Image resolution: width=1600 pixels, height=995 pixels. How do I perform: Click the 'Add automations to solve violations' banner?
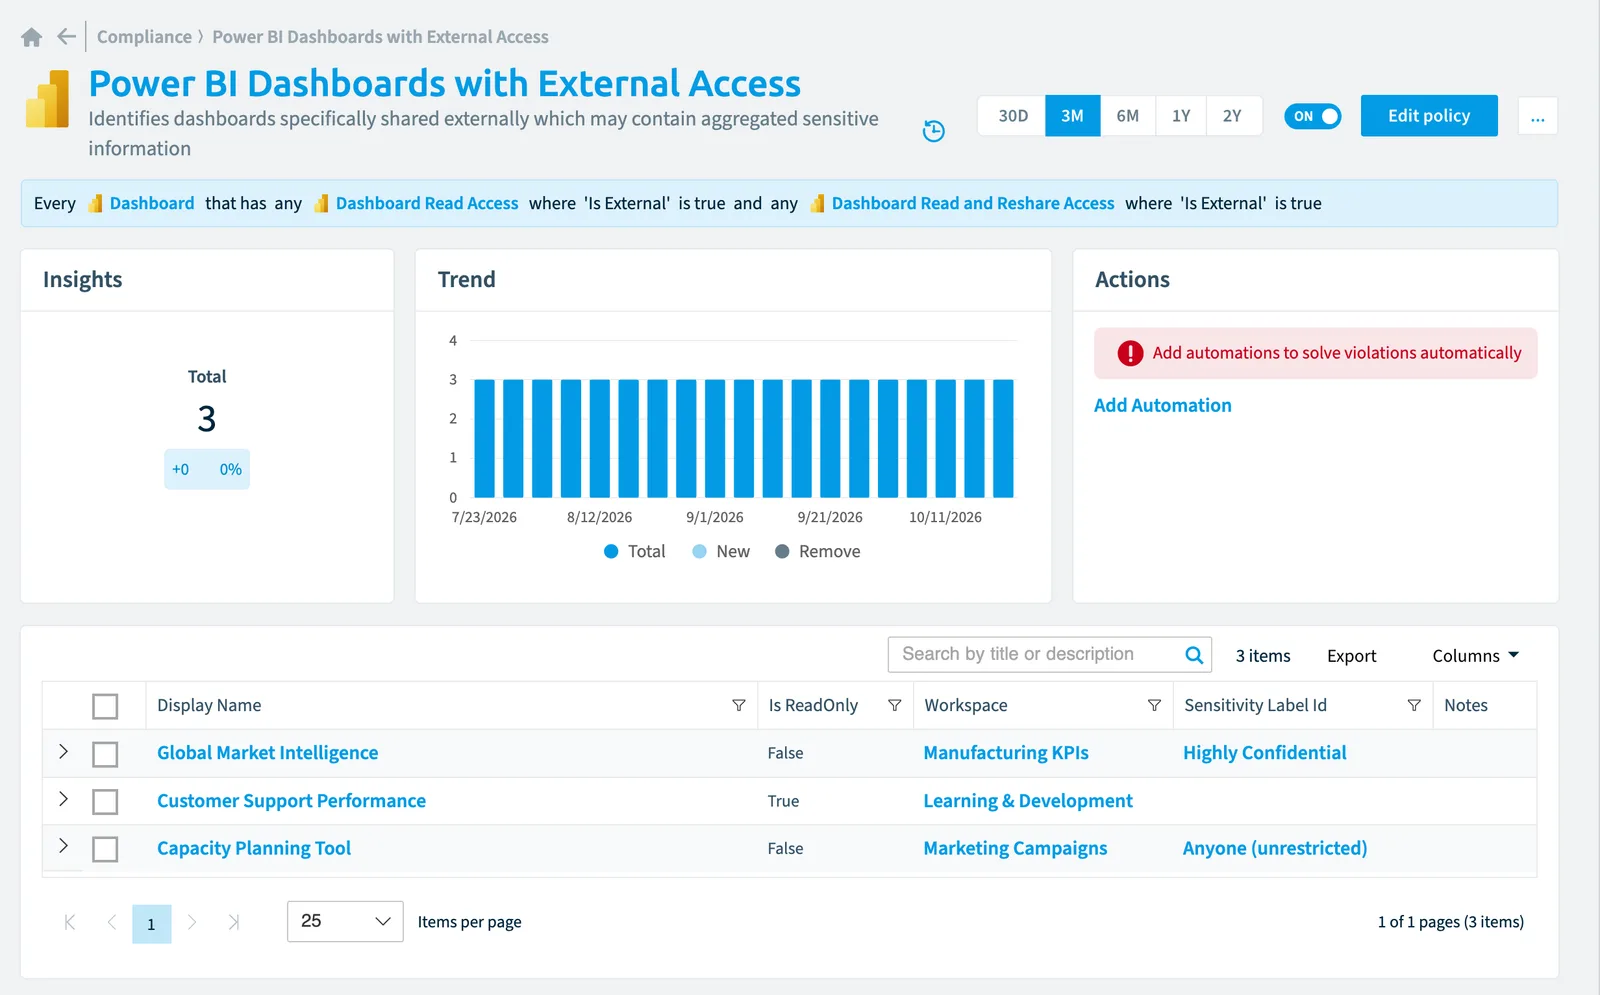(x=1315, y=353)
